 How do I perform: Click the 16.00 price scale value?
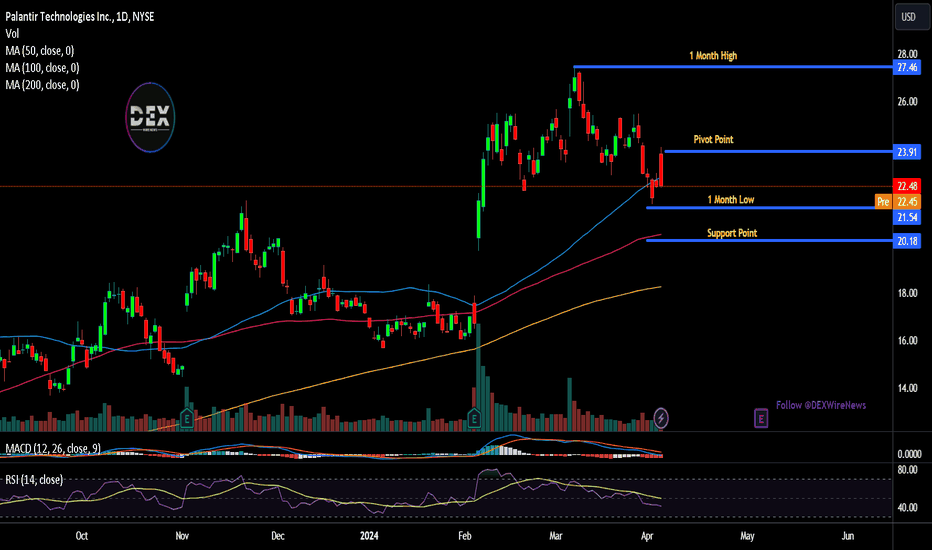(x=907, y=341)
